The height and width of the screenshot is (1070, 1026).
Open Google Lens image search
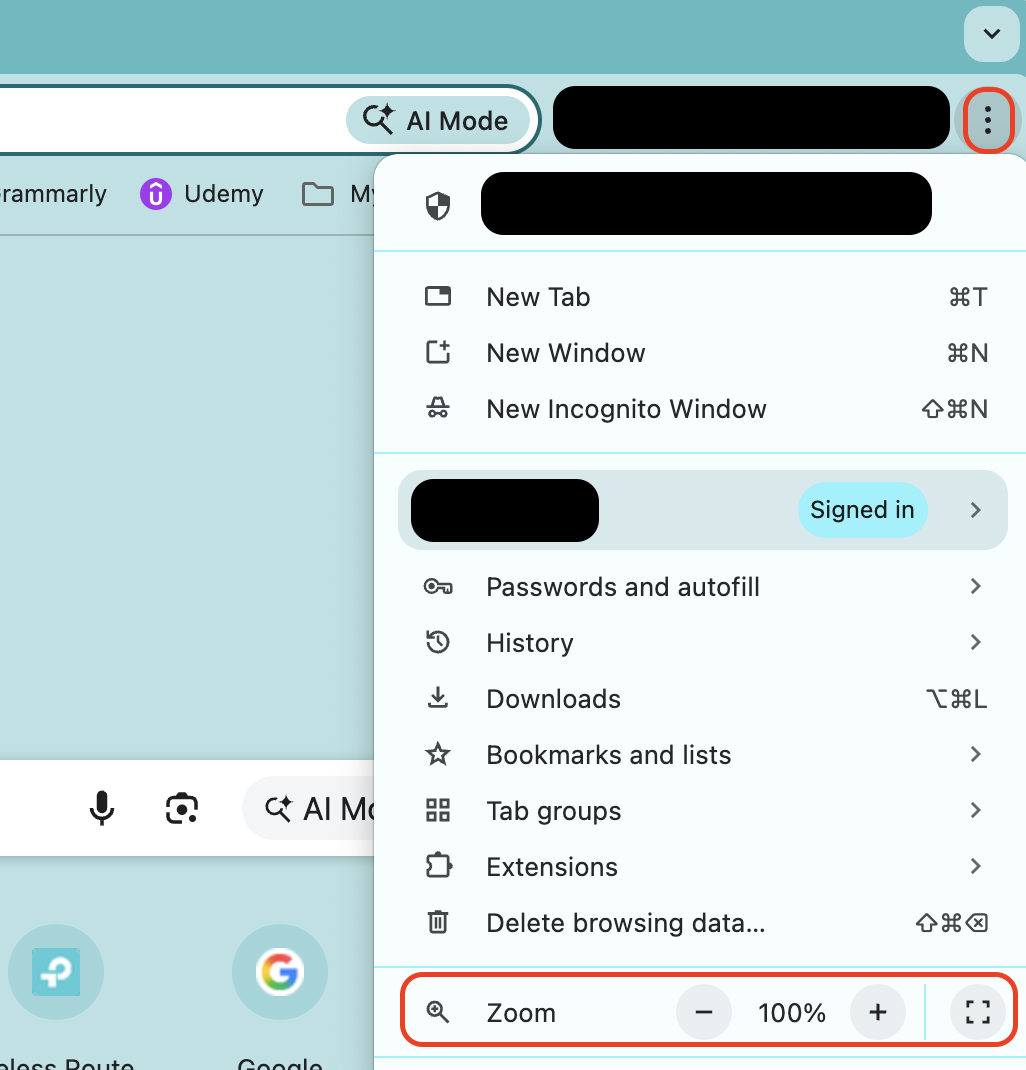(x=181, y=808)
